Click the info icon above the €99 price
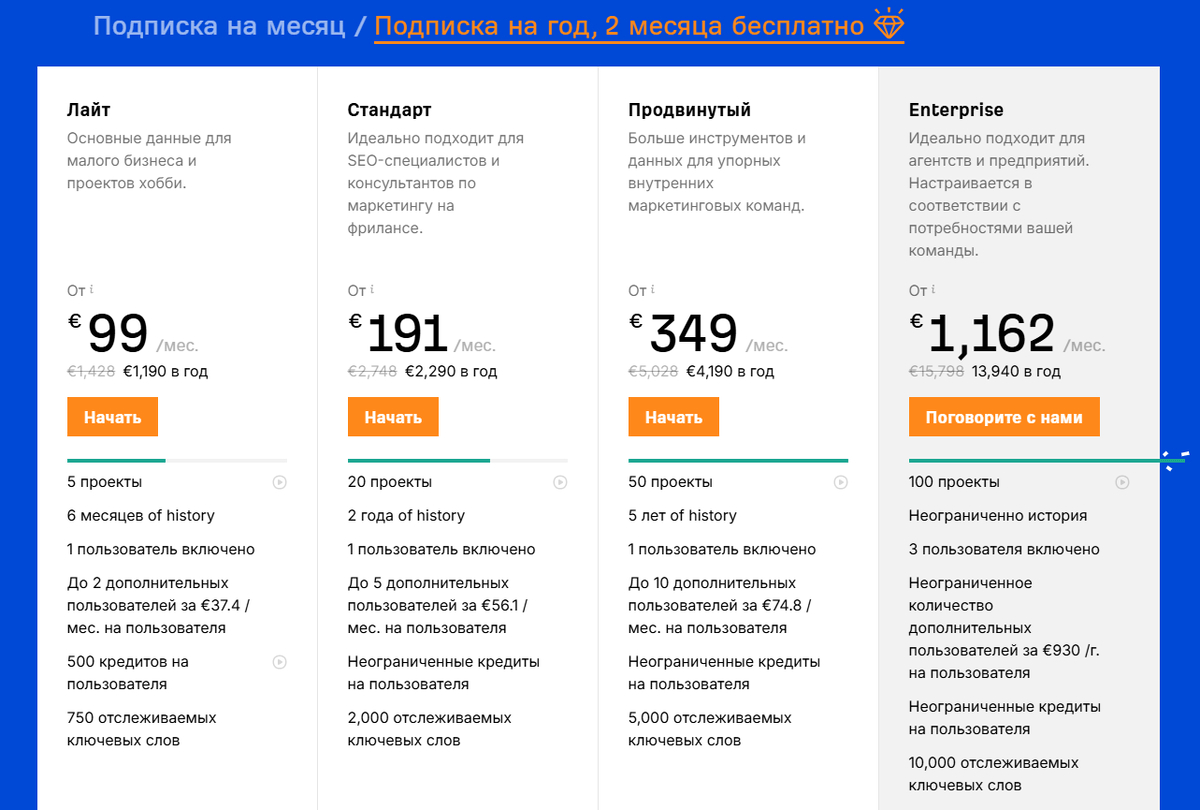The image size is (1200, 810). 92,289
